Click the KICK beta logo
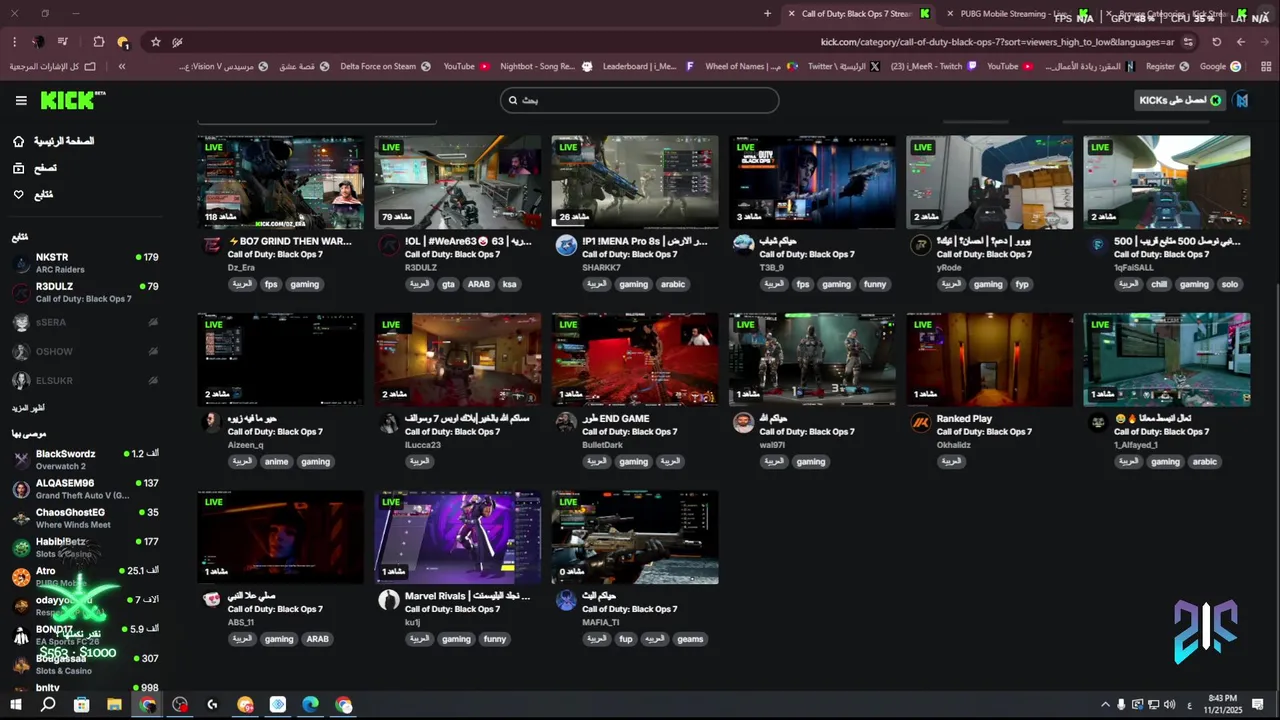The image size is (1280, 720). click(73, 100)
